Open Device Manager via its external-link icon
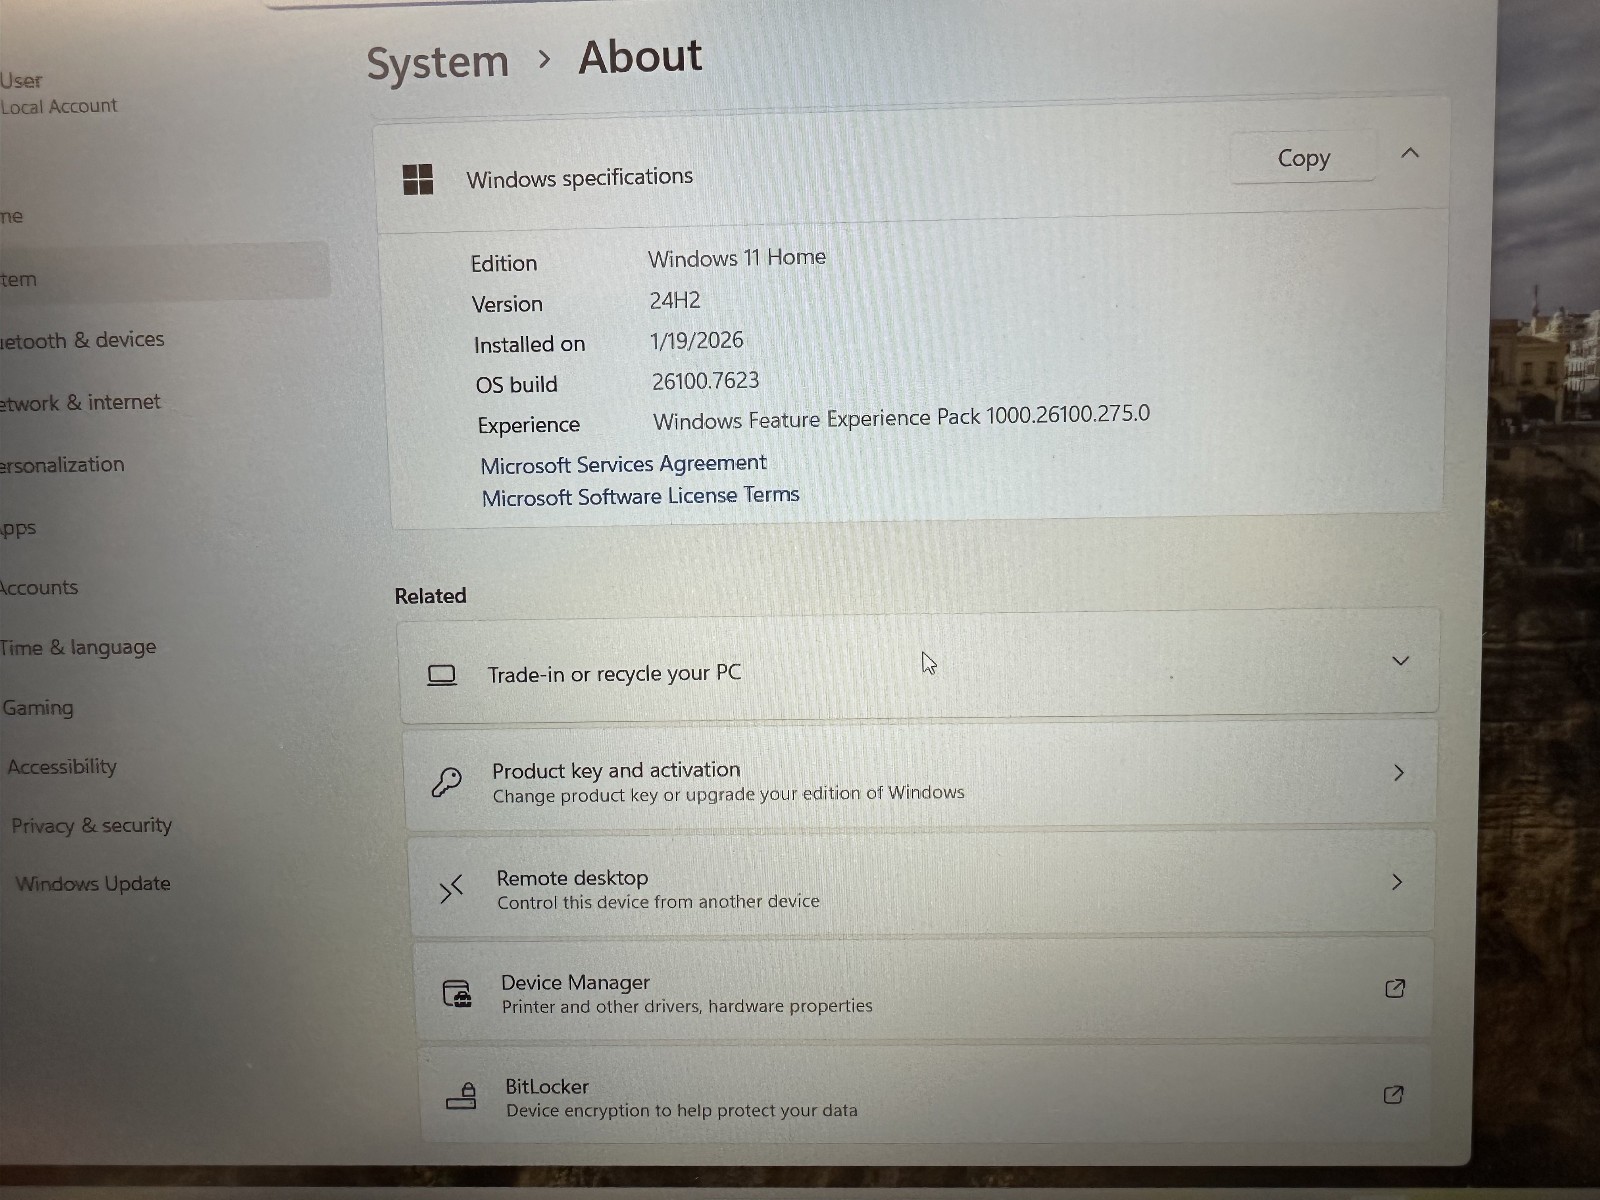The image size is (1600, 1200). (x=1395, y=989)
